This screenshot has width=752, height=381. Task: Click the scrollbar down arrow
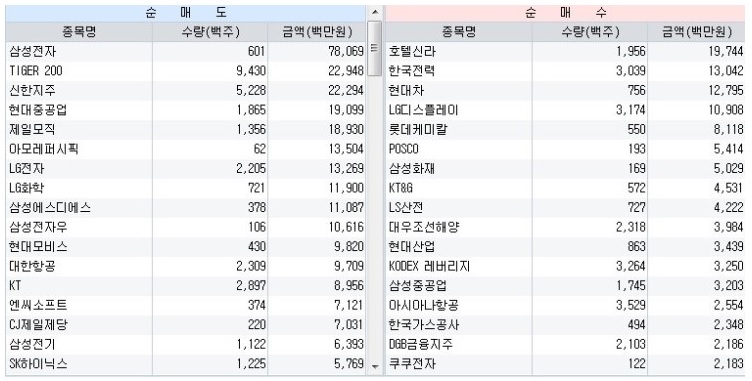(x=375, y=367)
